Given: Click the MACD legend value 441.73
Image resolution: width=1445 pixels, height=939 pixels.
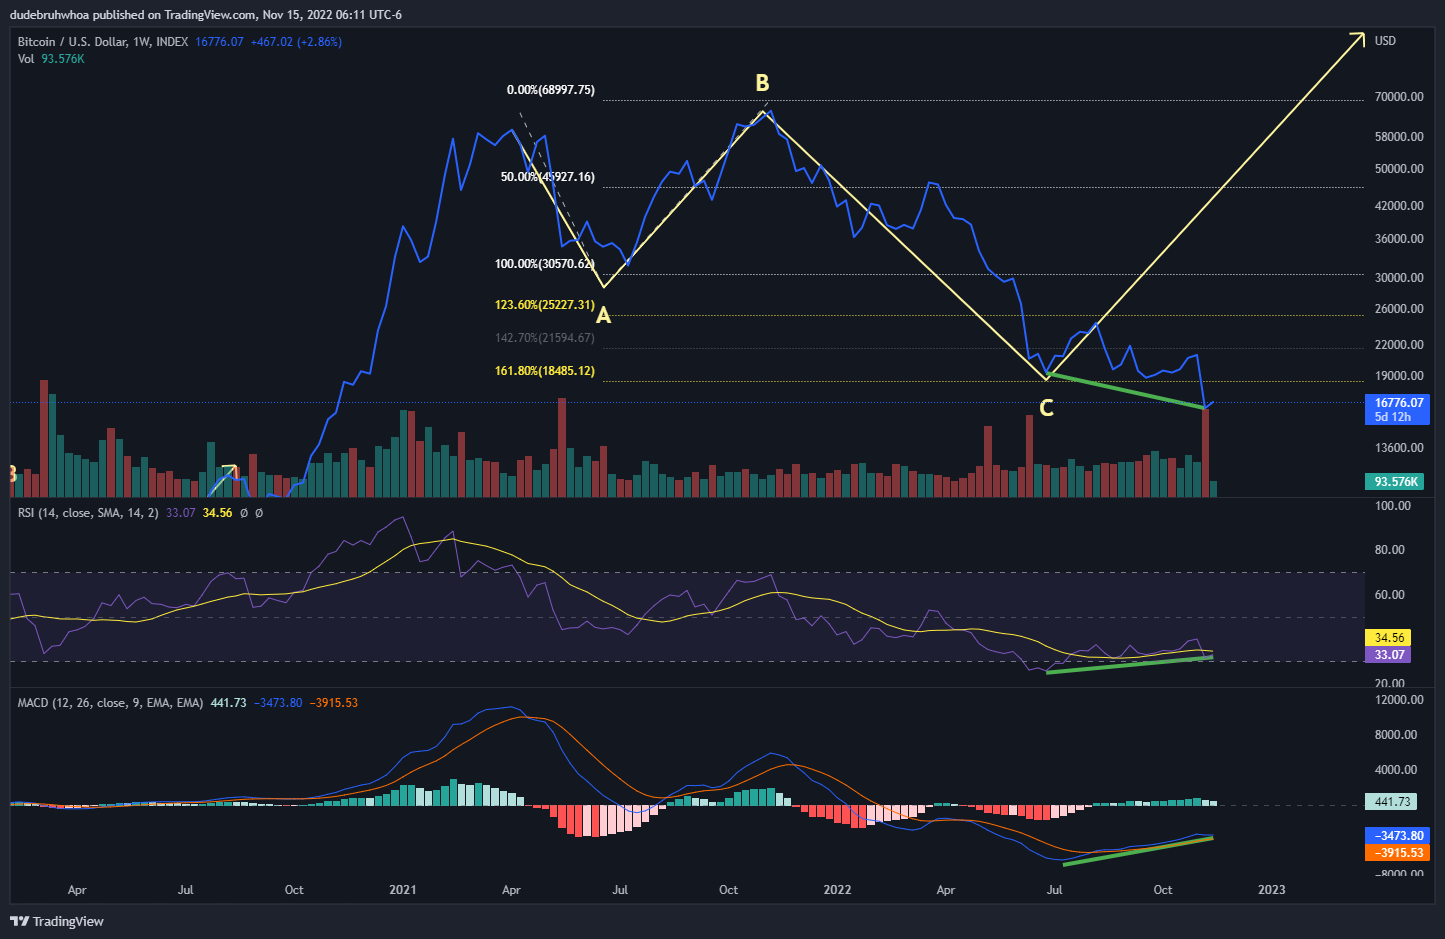Looking at the screenshot, I should (x=228, y=703).
